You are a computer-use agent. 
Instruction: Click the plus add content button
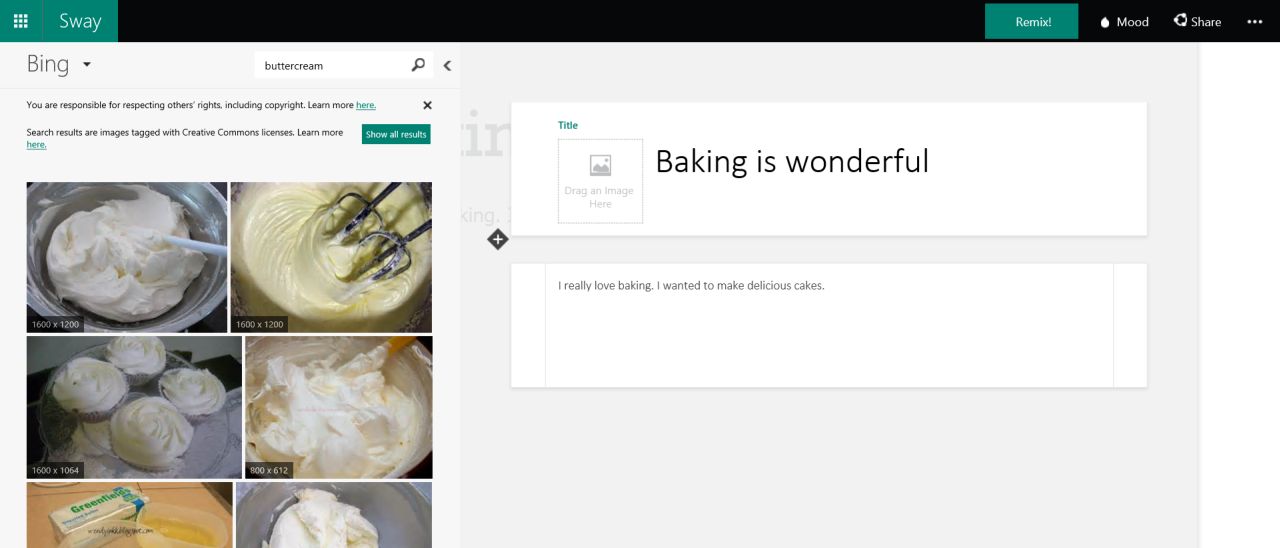[498, 239]
